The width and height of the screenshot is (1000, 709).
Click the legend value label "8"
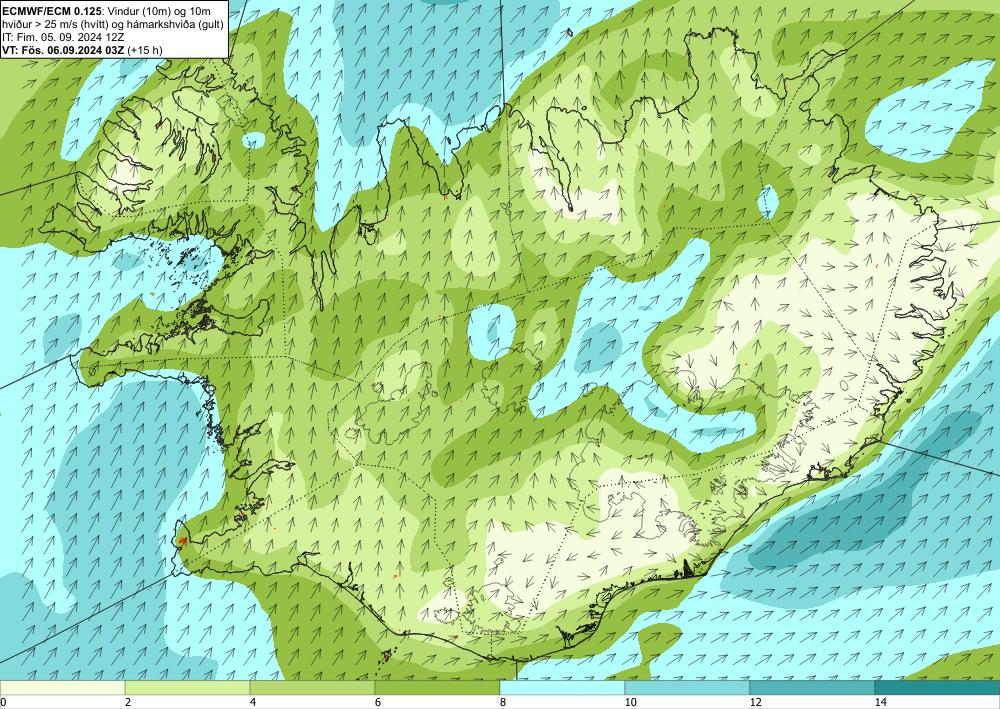[x=503, y=702]
